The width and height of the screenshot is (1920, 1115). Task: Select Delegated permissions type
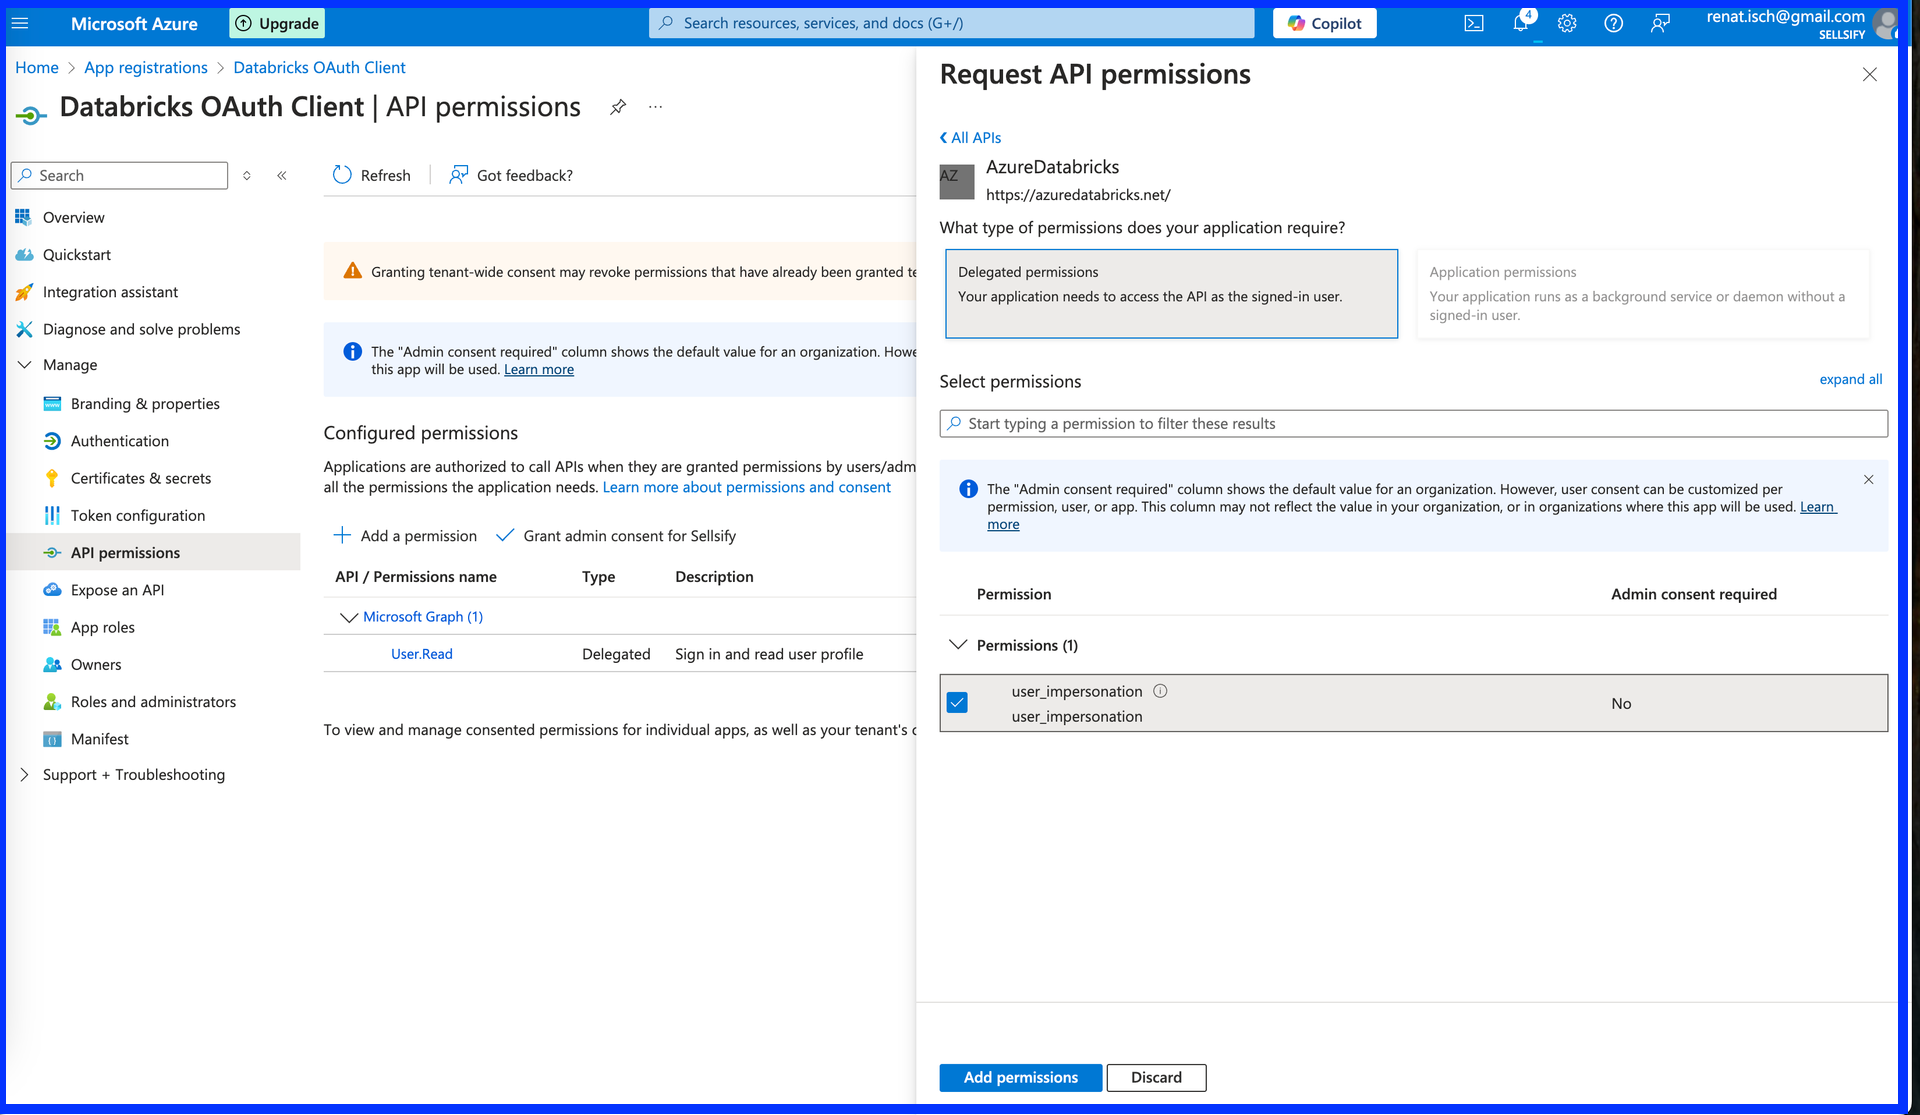point(1171,294)
